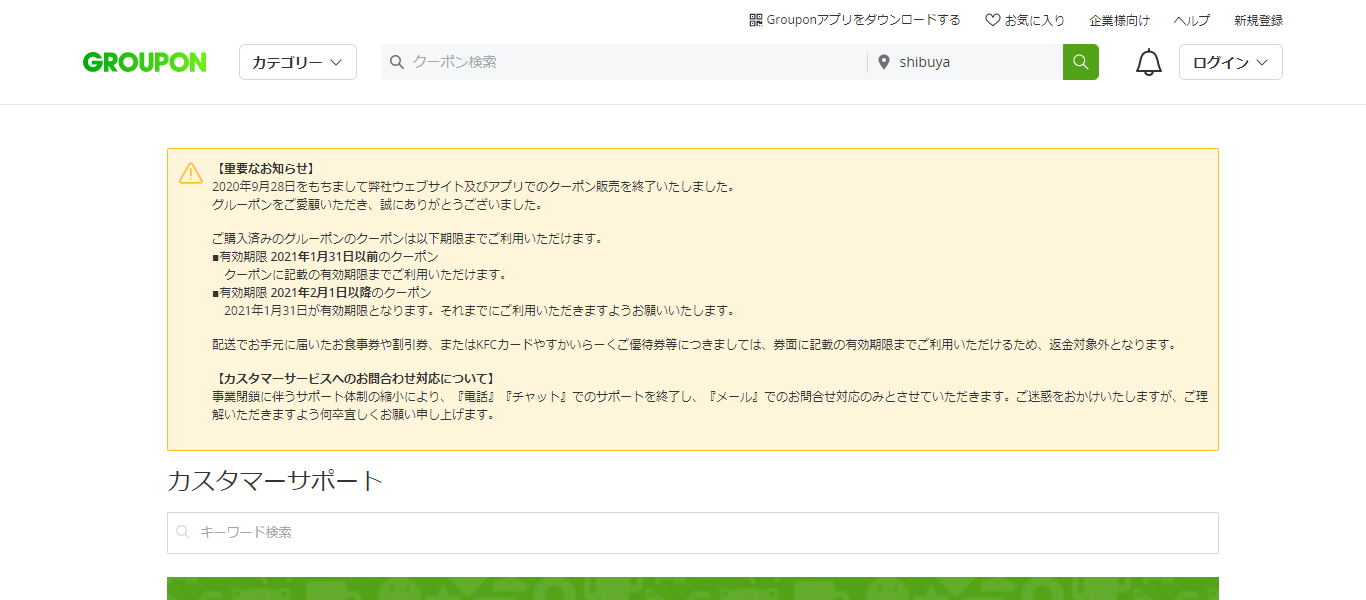Screen dimensions: 1366x600
Task: Expand the ログイン dropdown
Action: [x=1231, y=62]
